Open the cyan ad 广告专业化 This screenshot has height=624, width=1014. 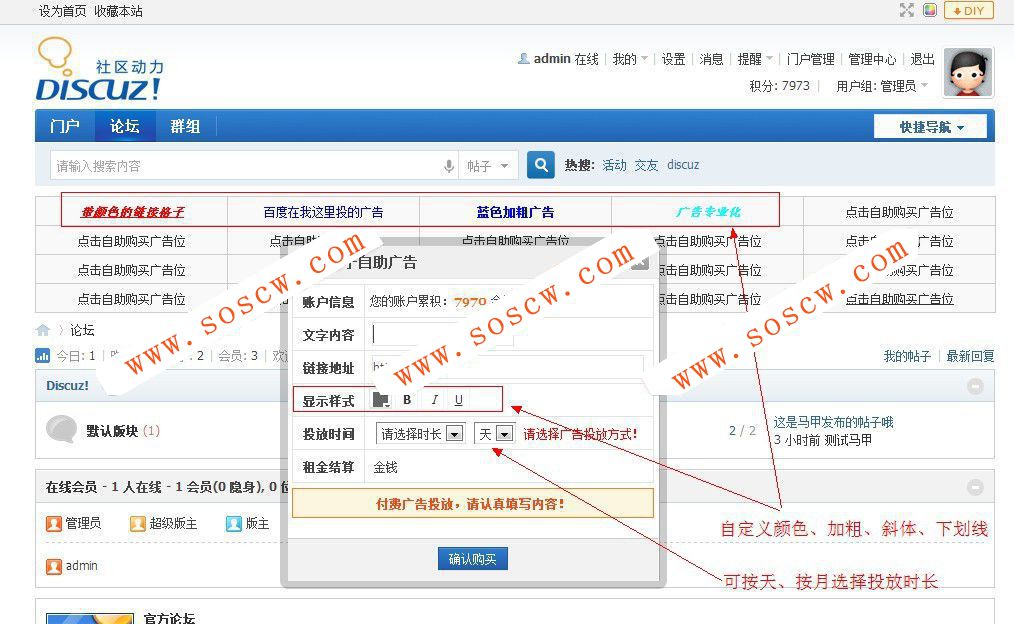click(x=708, y=211)
